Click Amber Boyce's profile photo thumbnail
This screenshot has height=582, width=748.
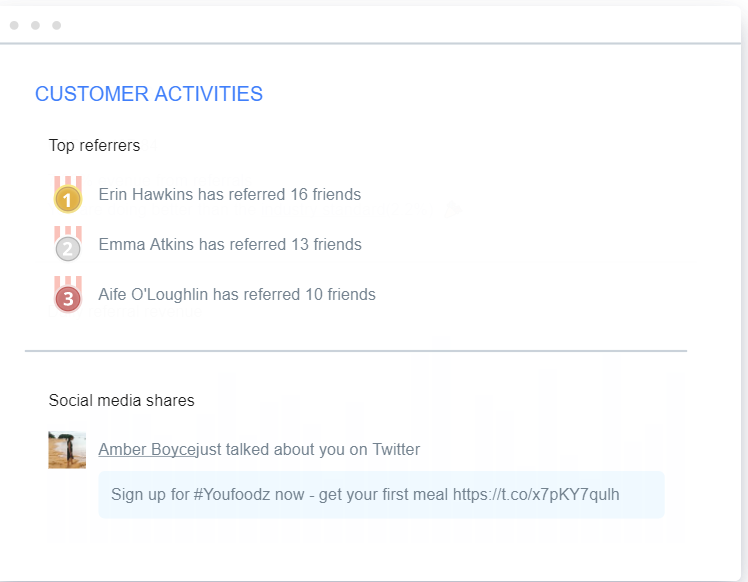67,450
